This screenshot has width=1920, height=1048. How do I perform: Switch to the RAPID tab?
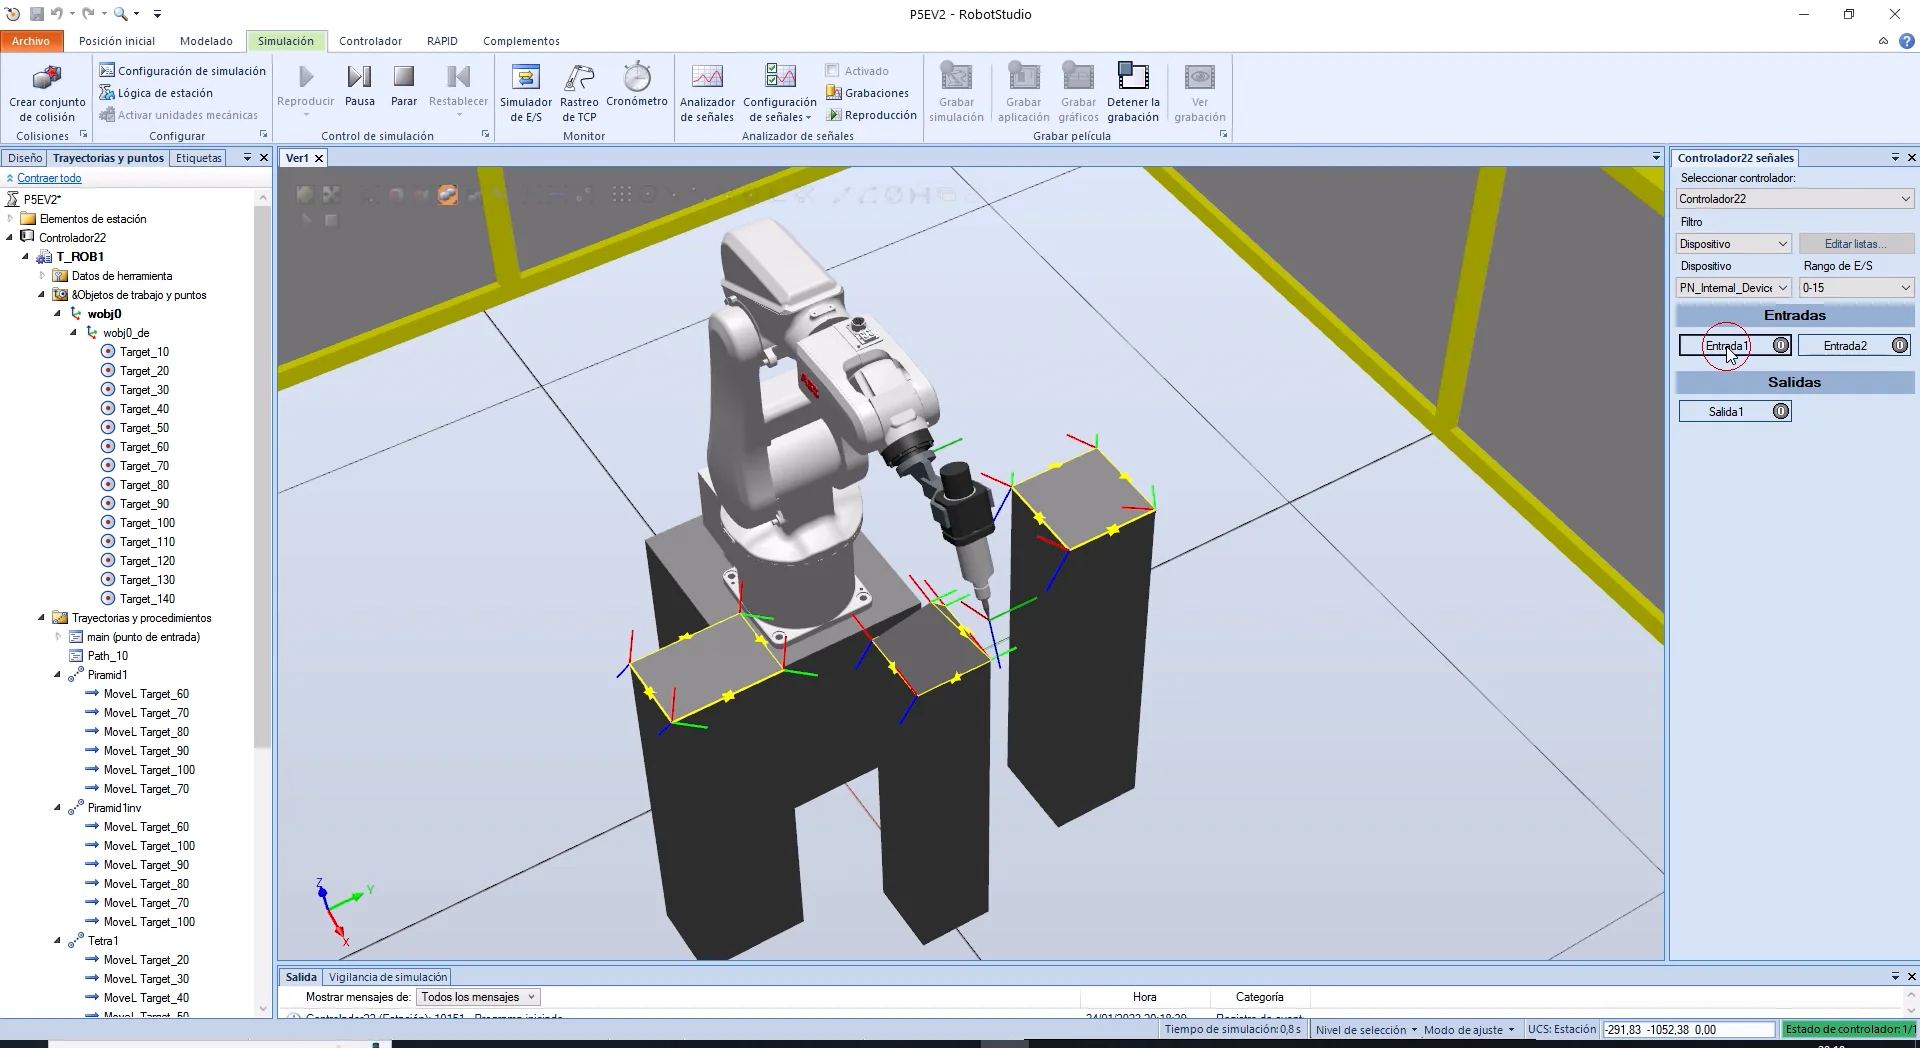click(x=442, y=41)
